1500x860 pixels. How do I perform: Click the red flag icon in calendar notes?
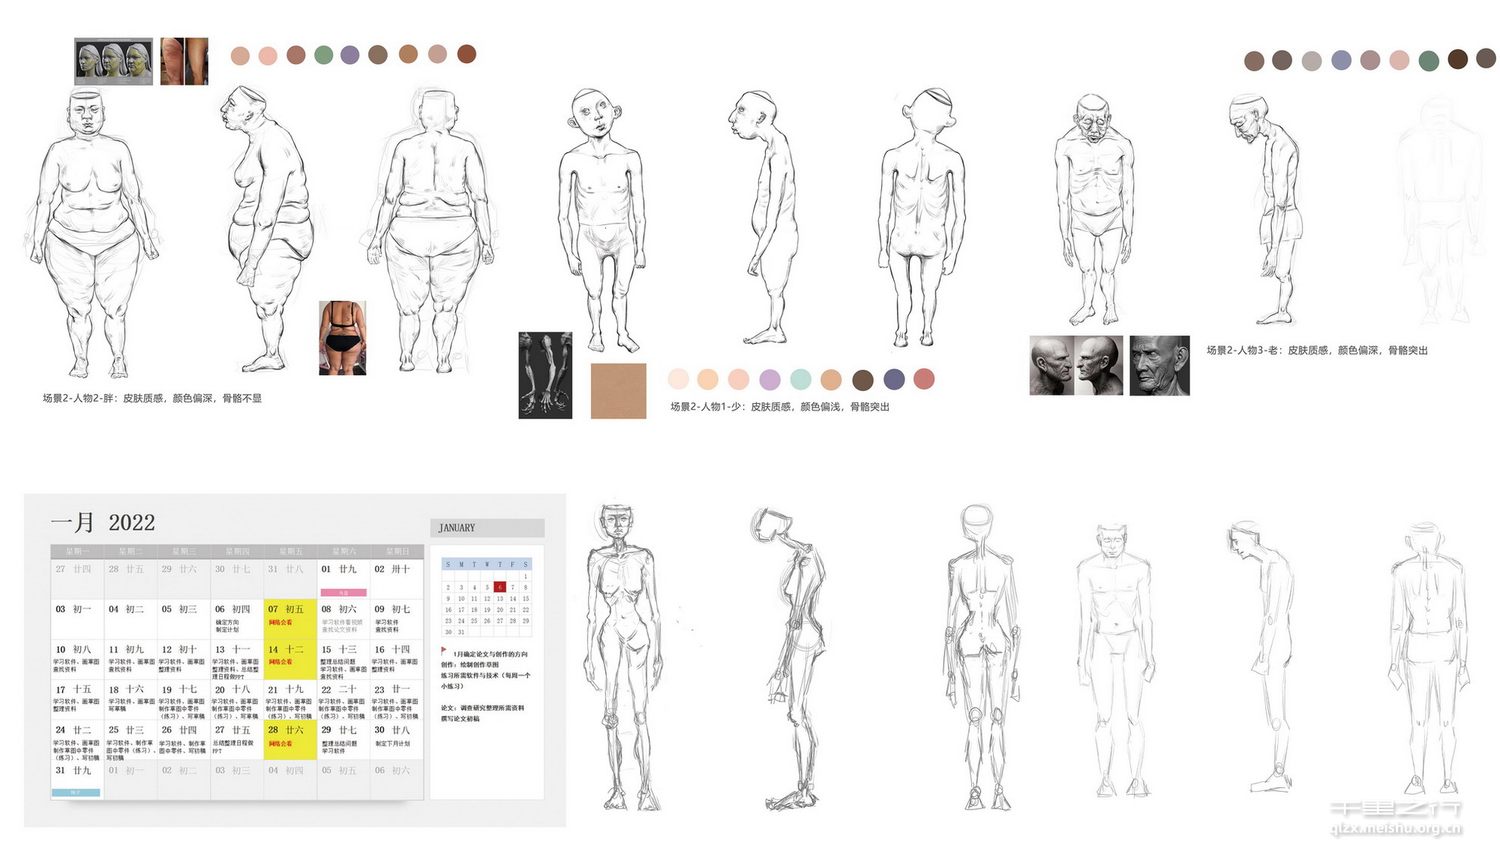coord(444,650)
